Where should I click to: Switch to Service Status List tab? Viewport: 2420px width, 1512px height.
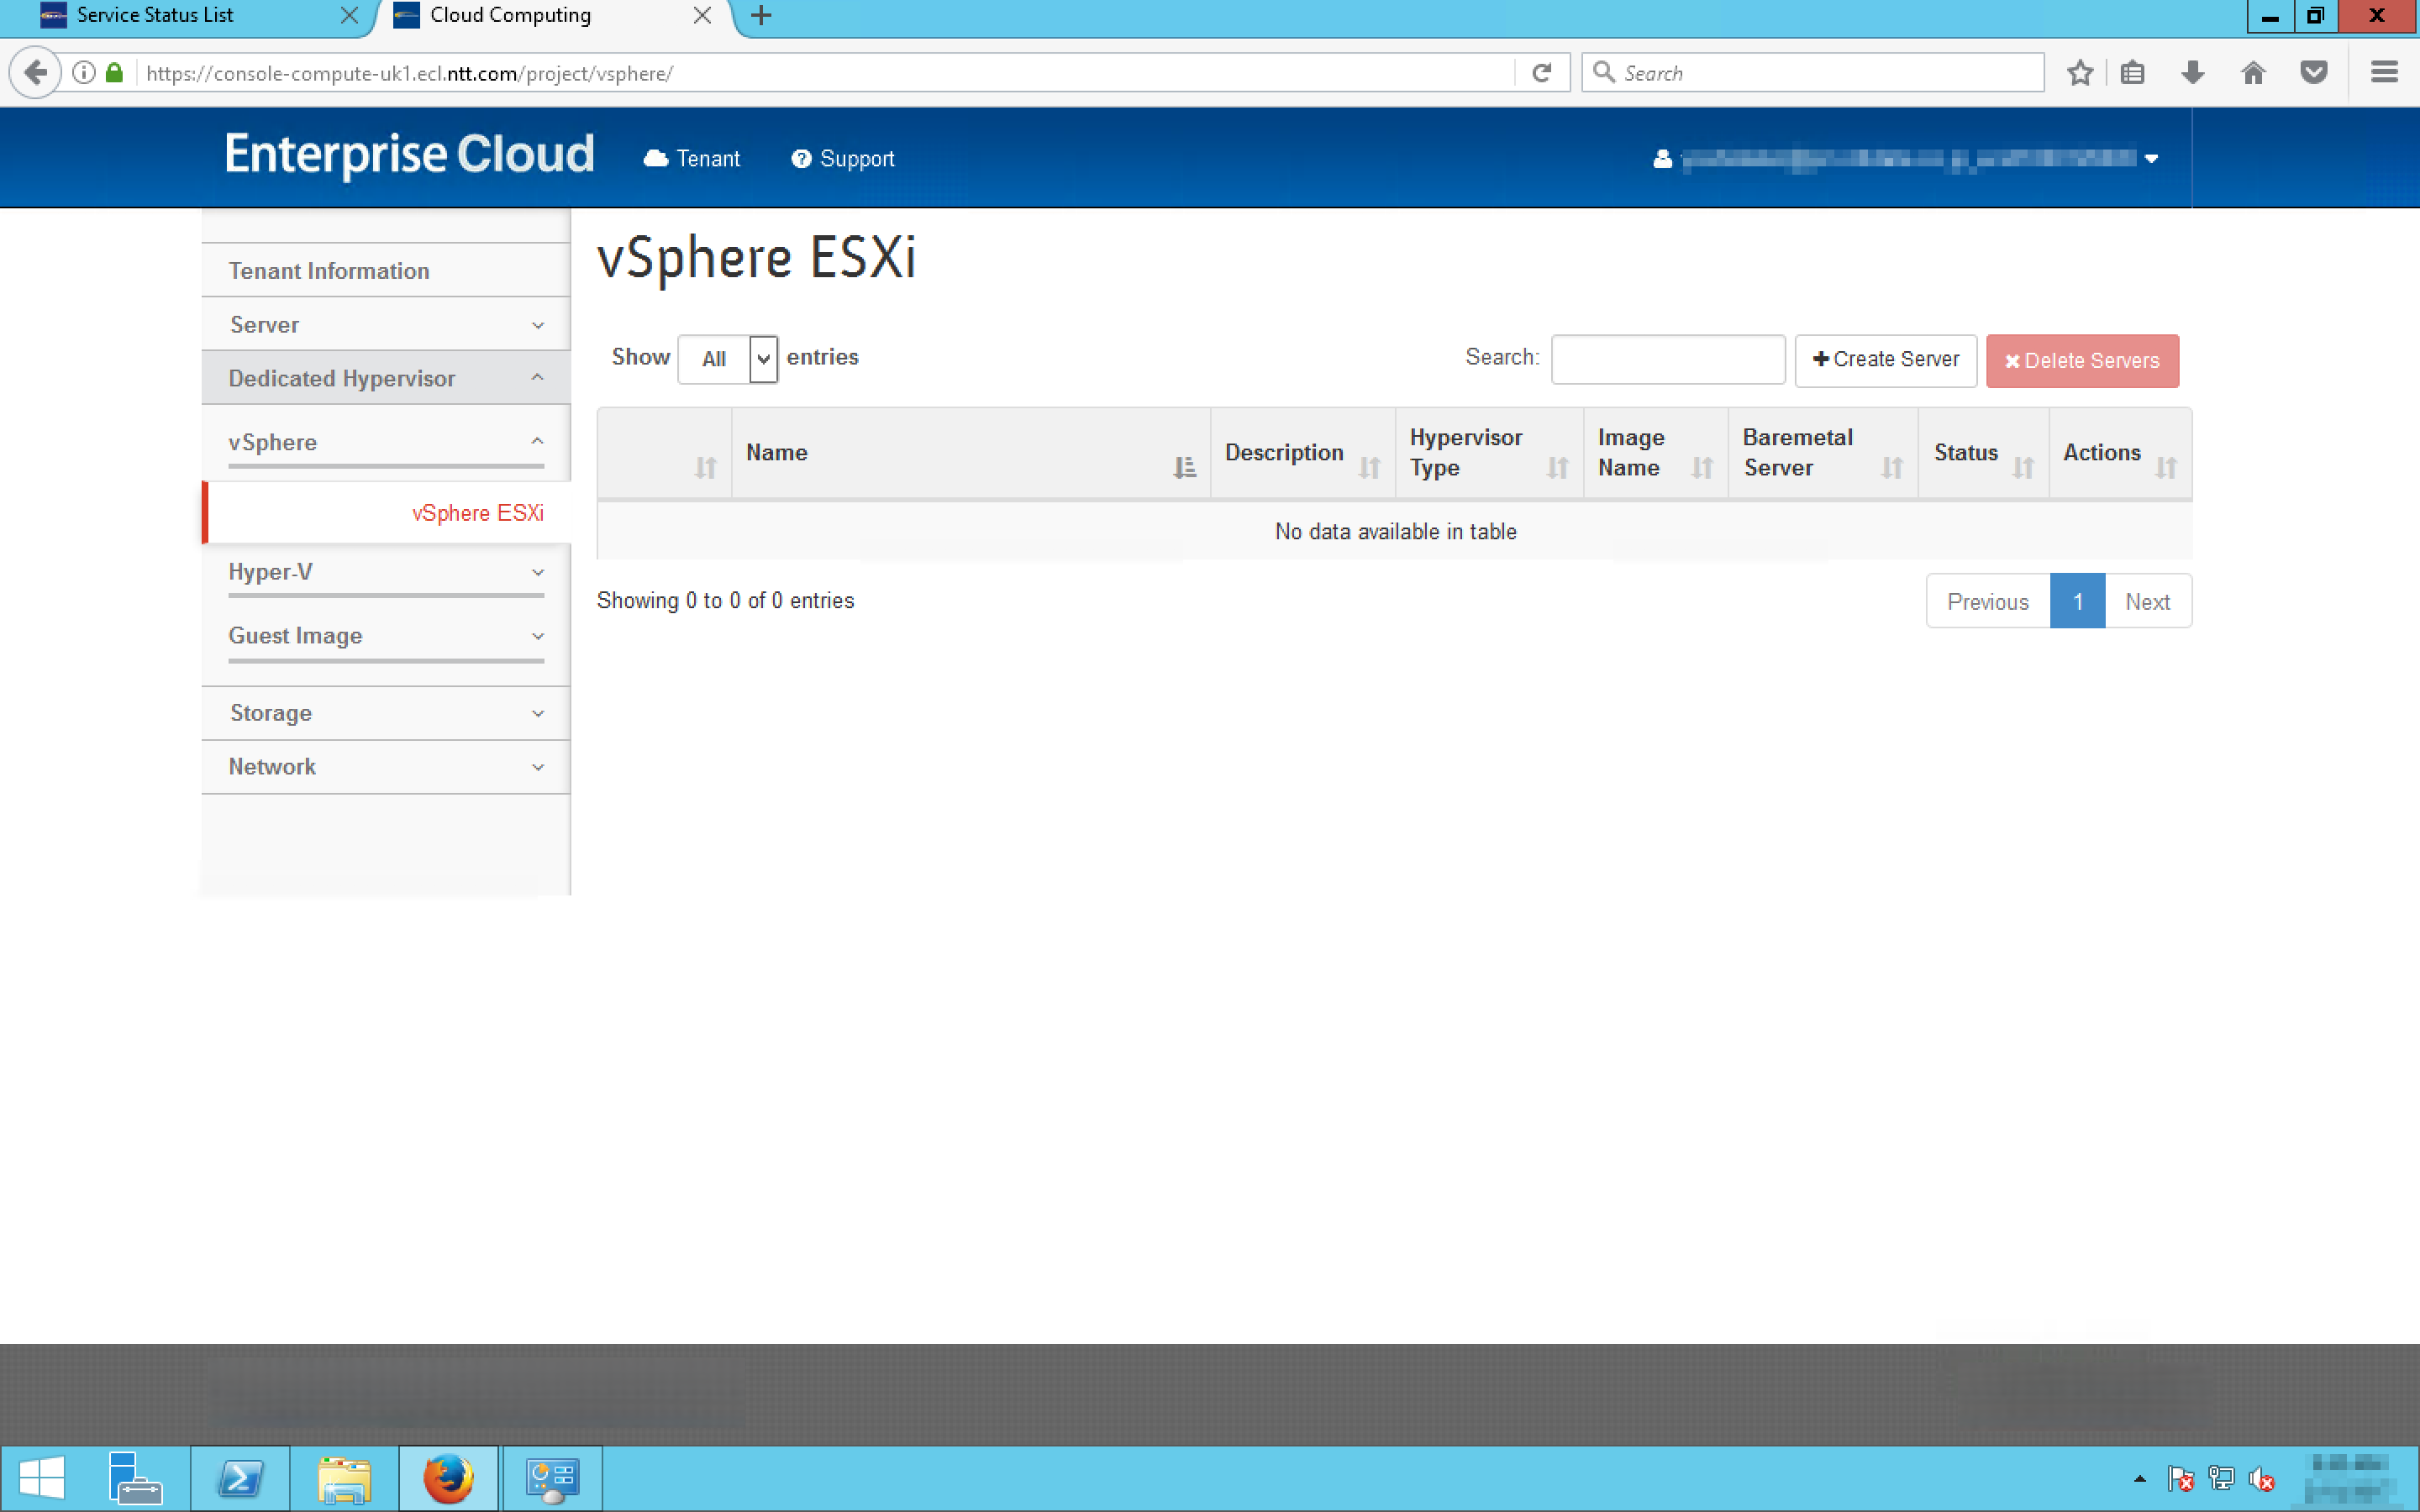pyautogui.click(x=155, y=15)
